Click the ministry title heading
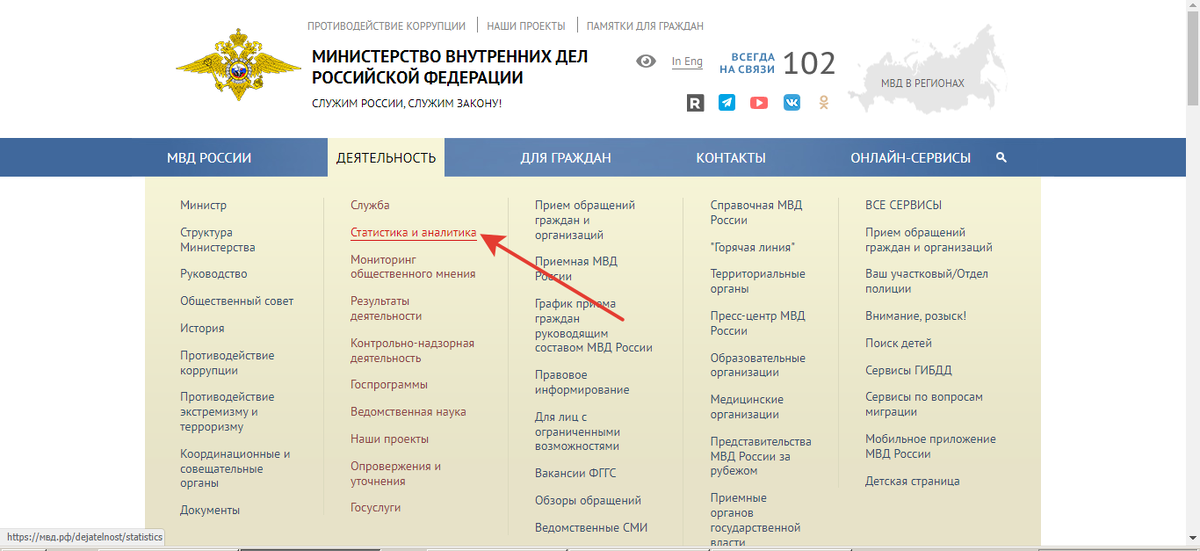1200x551 pixels. 450,67
